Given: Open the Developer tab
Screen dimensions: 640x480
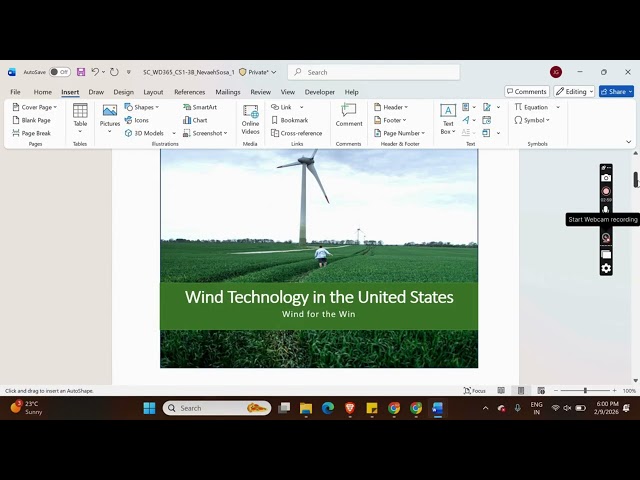Looking at the screenshot, I should (320, 92).
